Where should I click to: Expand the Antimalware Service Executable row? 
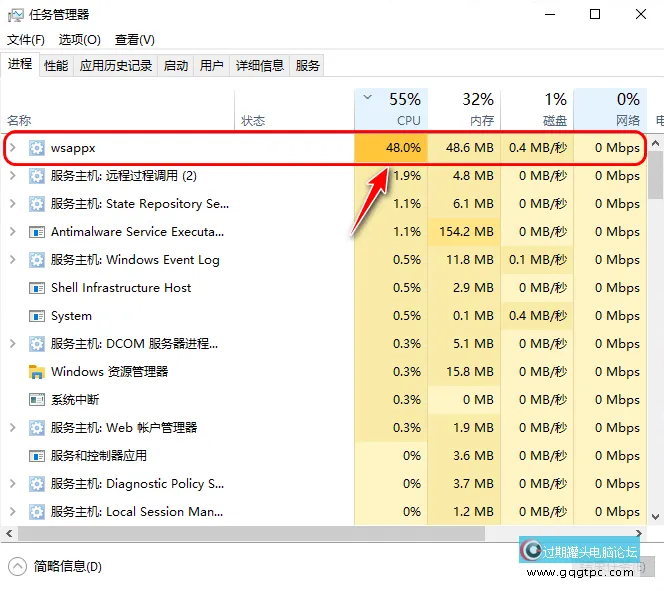coord(13,232)
